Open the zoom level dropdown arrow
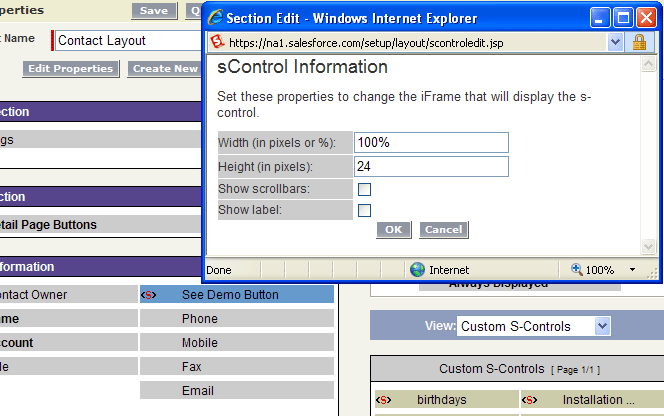 point(633,270)
